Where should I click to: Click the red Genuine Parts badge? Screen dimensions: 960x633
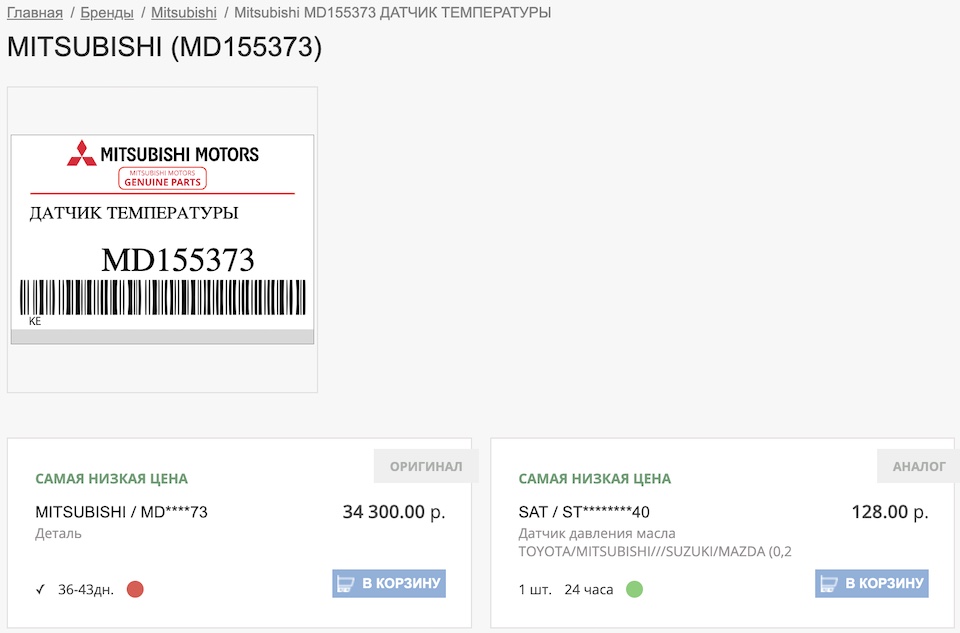[x=162, y=178]
